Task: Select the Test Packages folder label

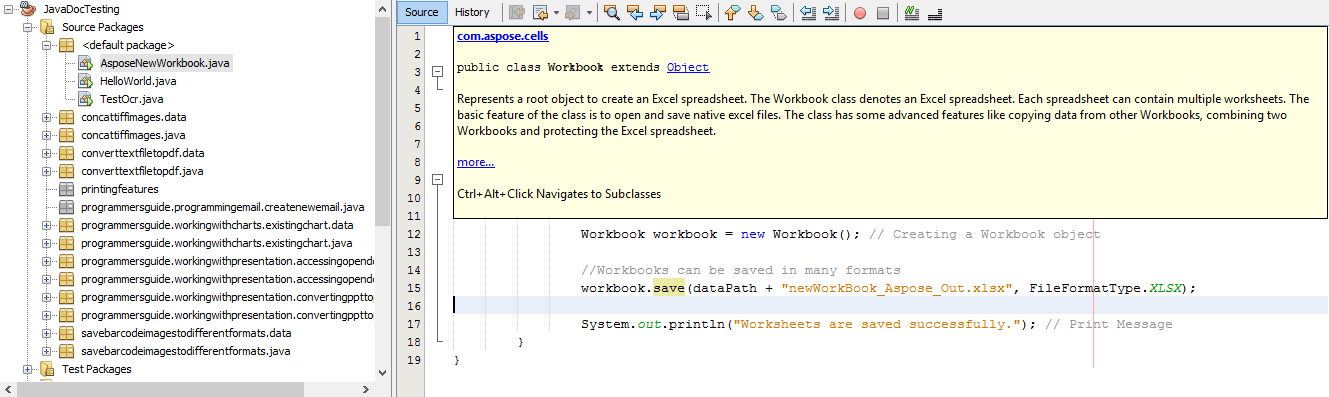Action: 96,369
